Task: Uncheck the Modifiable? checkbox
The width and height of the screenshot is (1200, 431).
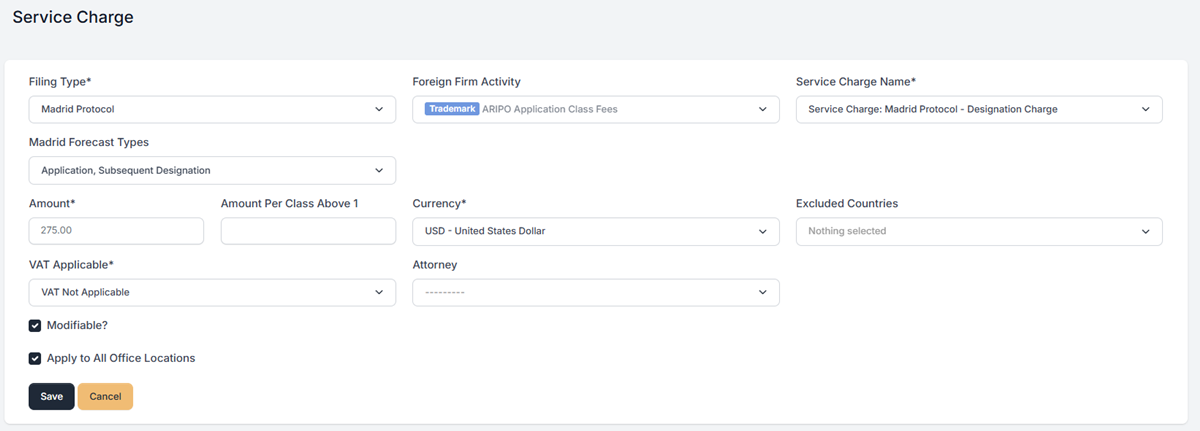Action: (35, 325)
